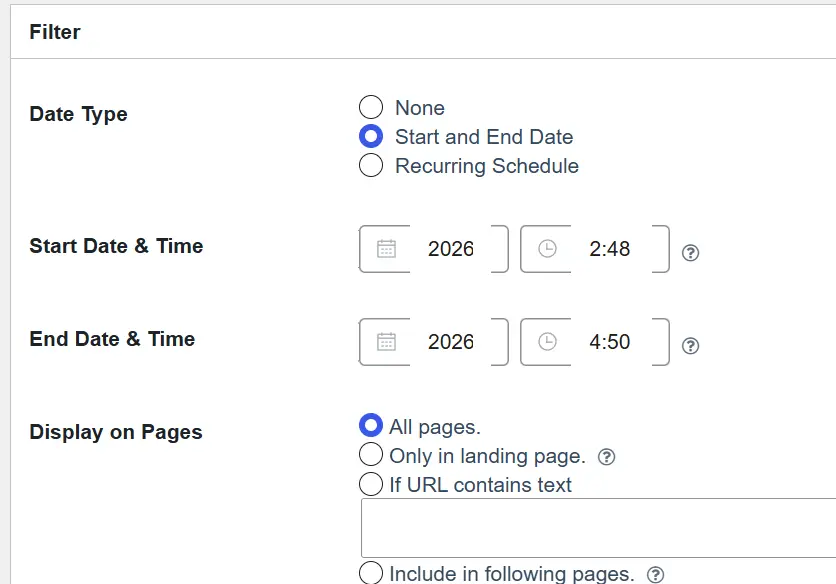The width and height of the screenshot is (836, 584).
Task: Open help icon next to Only in landing page
Action: (x=607, y=457)
